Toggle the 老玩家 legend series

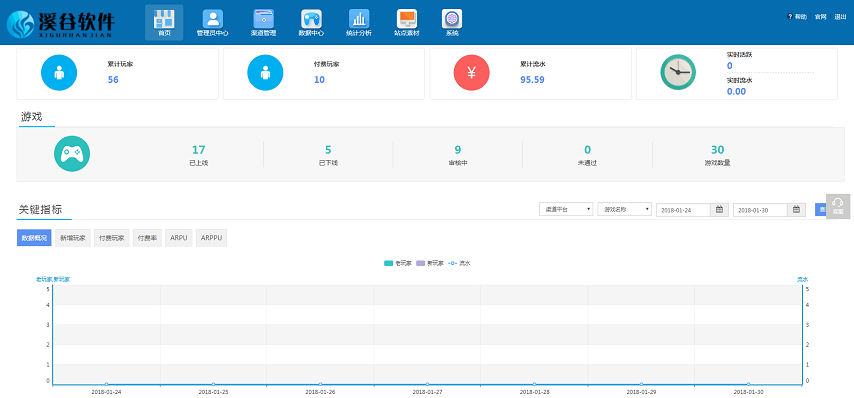coord(397,264)
